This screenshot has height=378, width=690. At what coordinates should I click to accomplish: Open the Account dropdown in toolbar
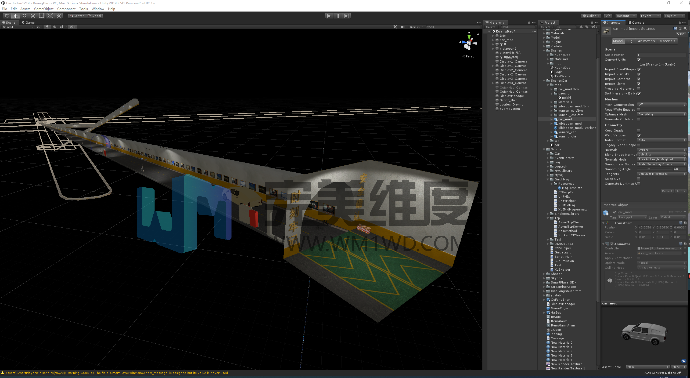click(625, 16)
